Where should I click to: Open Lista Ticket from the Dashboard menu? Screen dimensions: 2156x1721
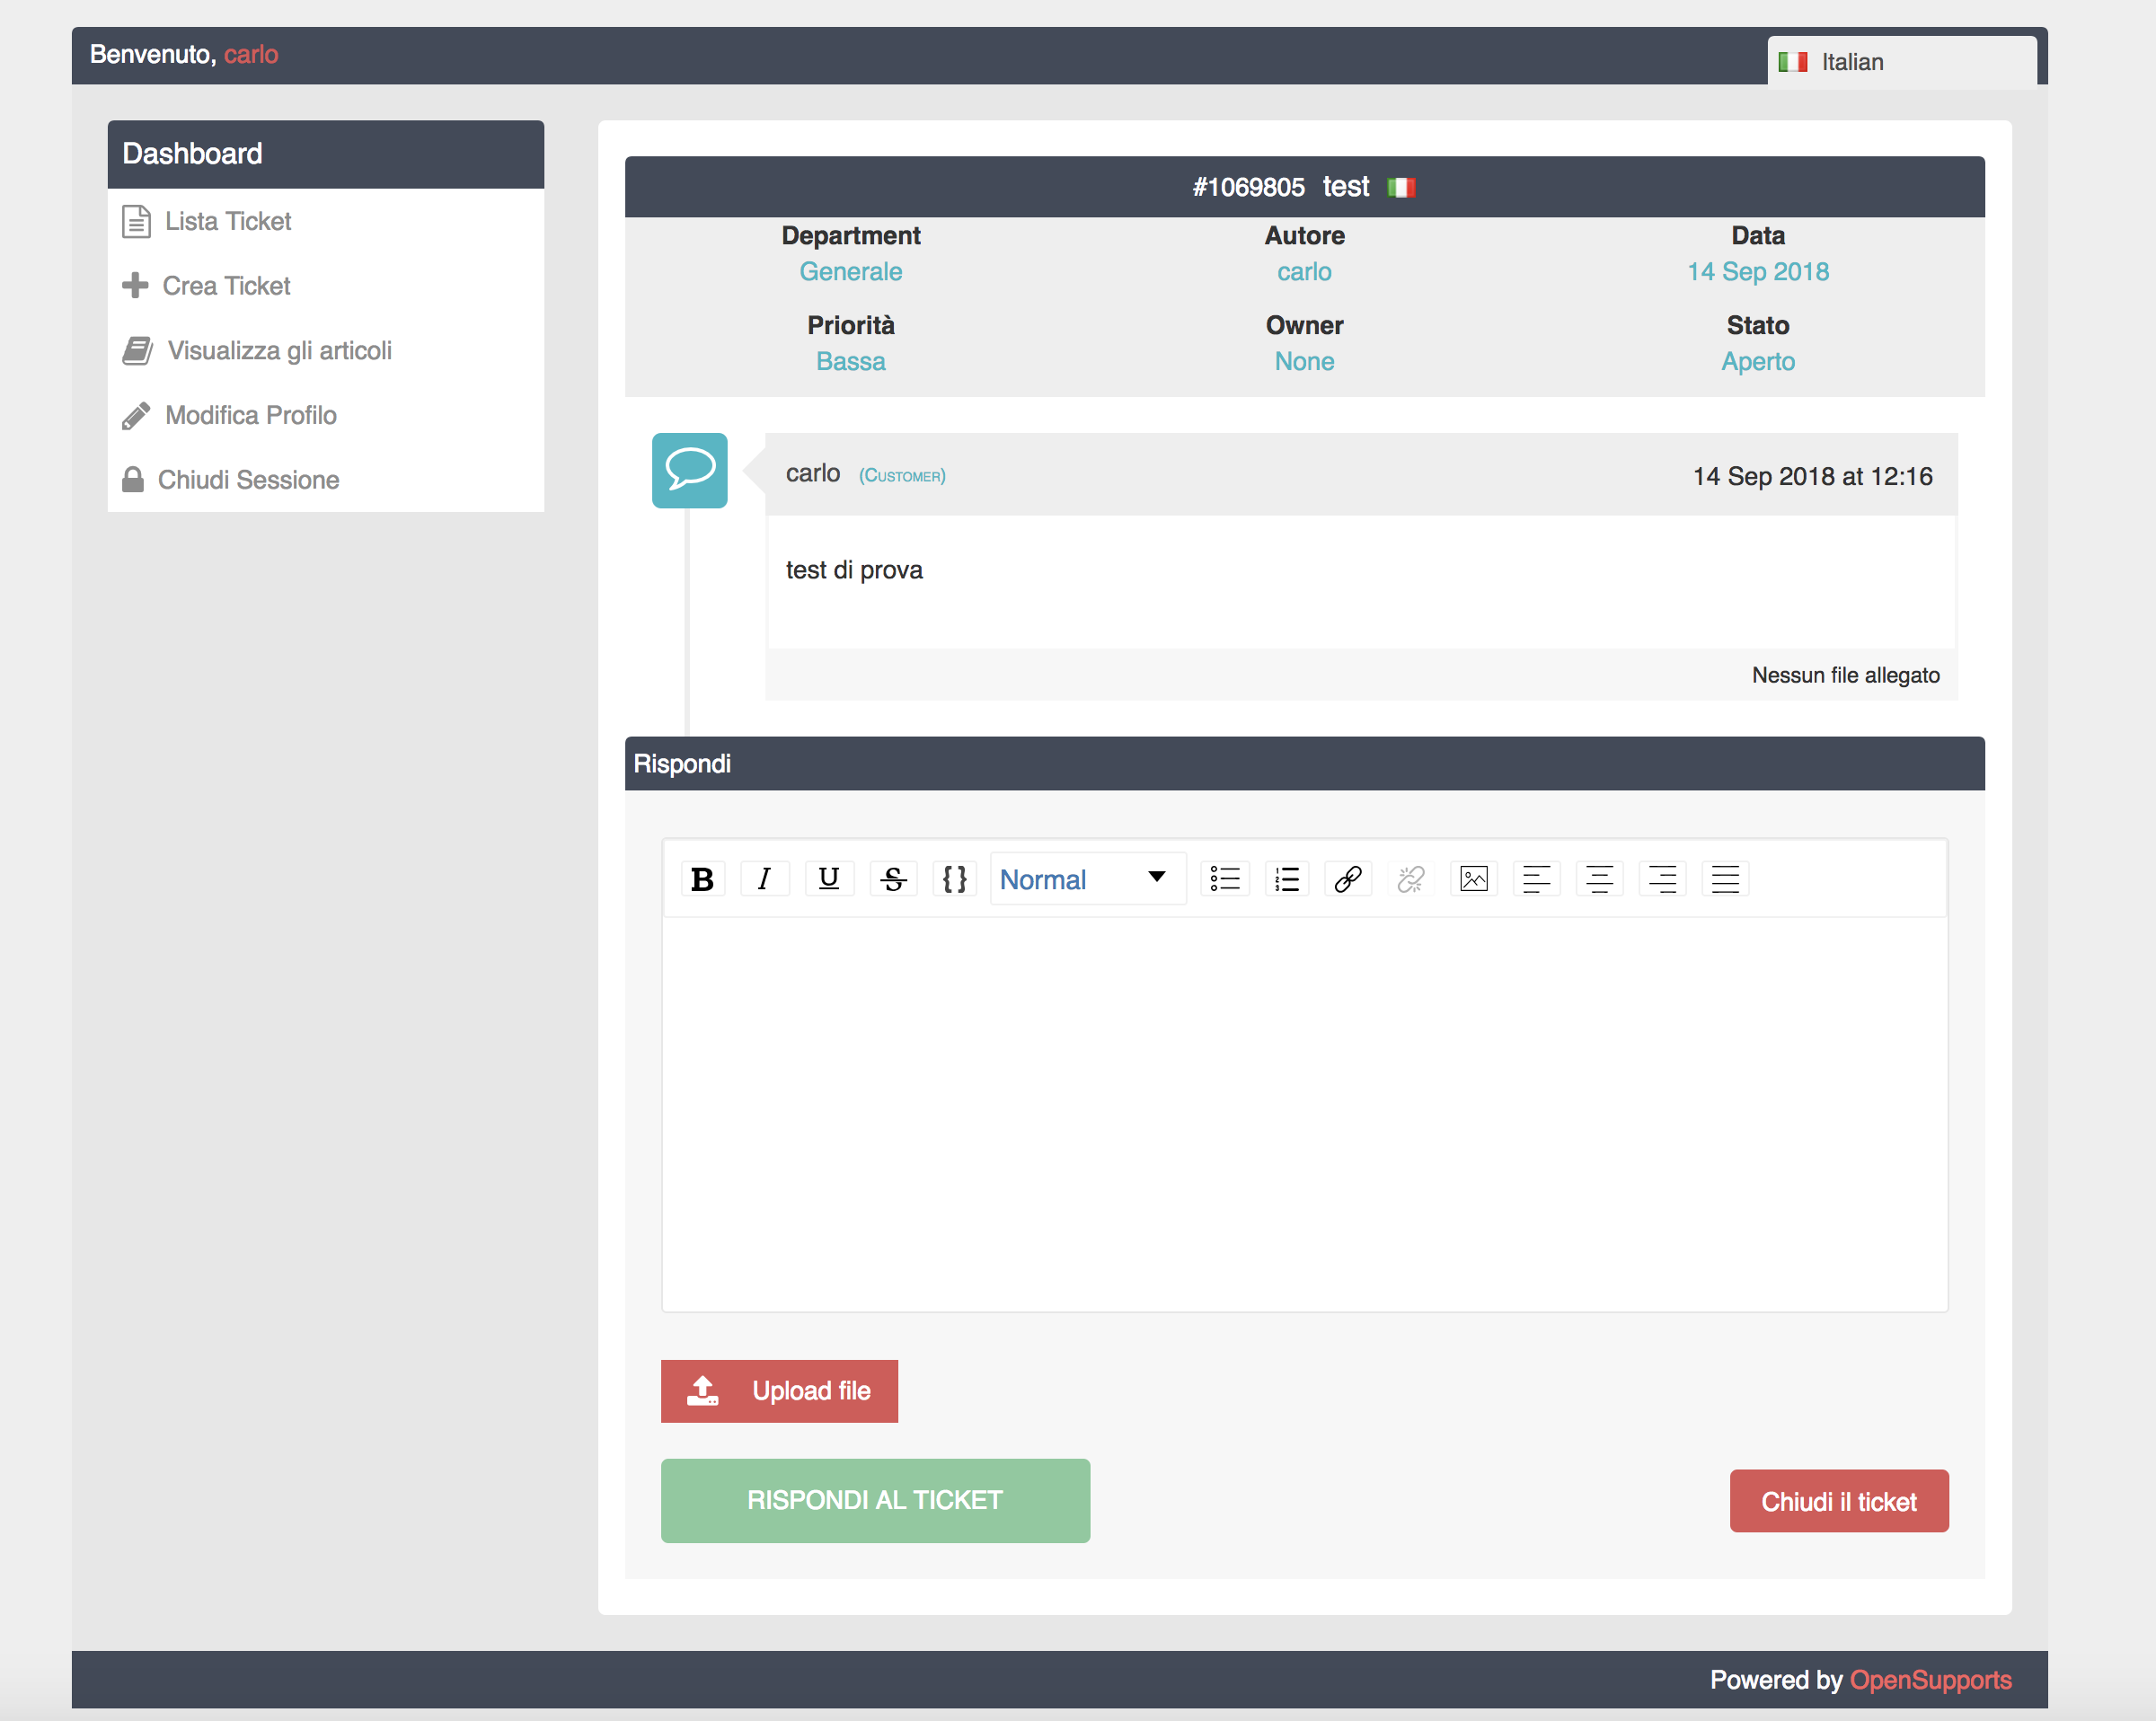(228, 221)
